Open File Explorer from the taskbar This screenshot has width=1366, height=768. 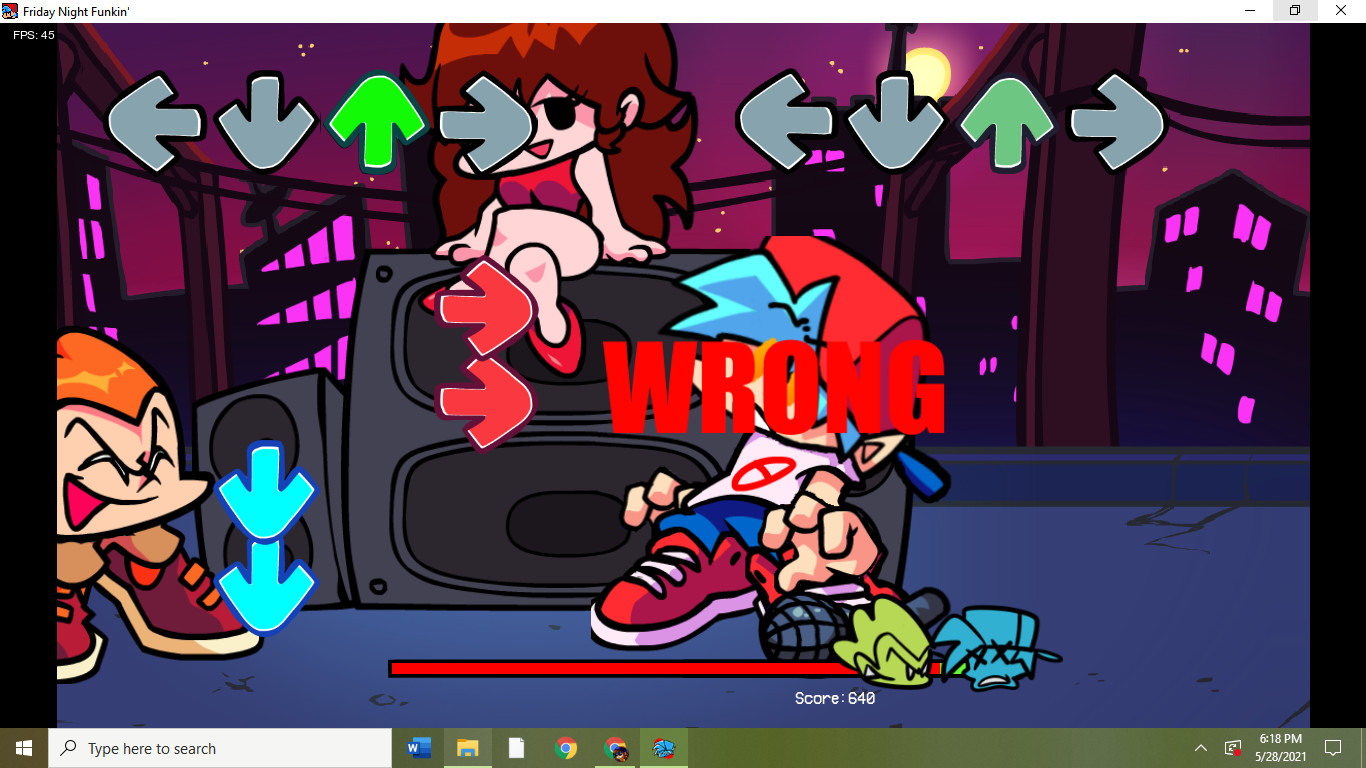[x=467, y=748]
